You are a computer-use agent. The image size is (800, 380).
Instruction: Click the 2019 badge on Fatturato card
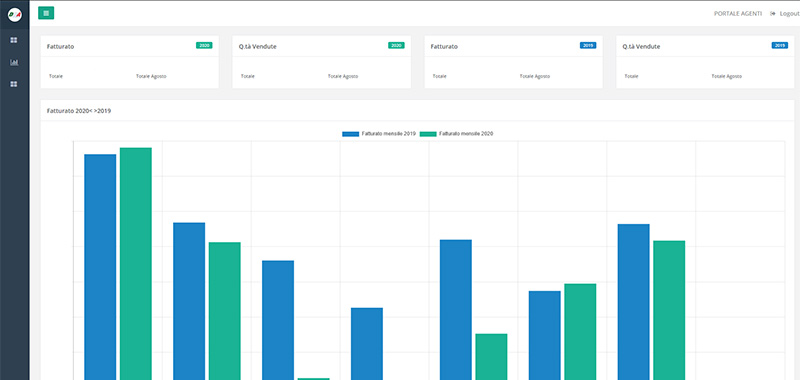click(588, 45)
